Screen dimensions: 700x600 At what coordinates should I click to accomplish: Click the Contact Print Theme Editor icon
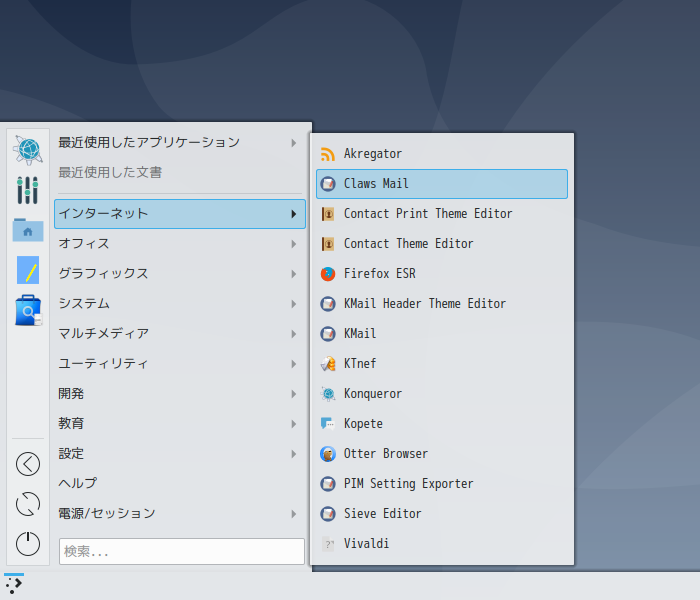coord(328,214)
